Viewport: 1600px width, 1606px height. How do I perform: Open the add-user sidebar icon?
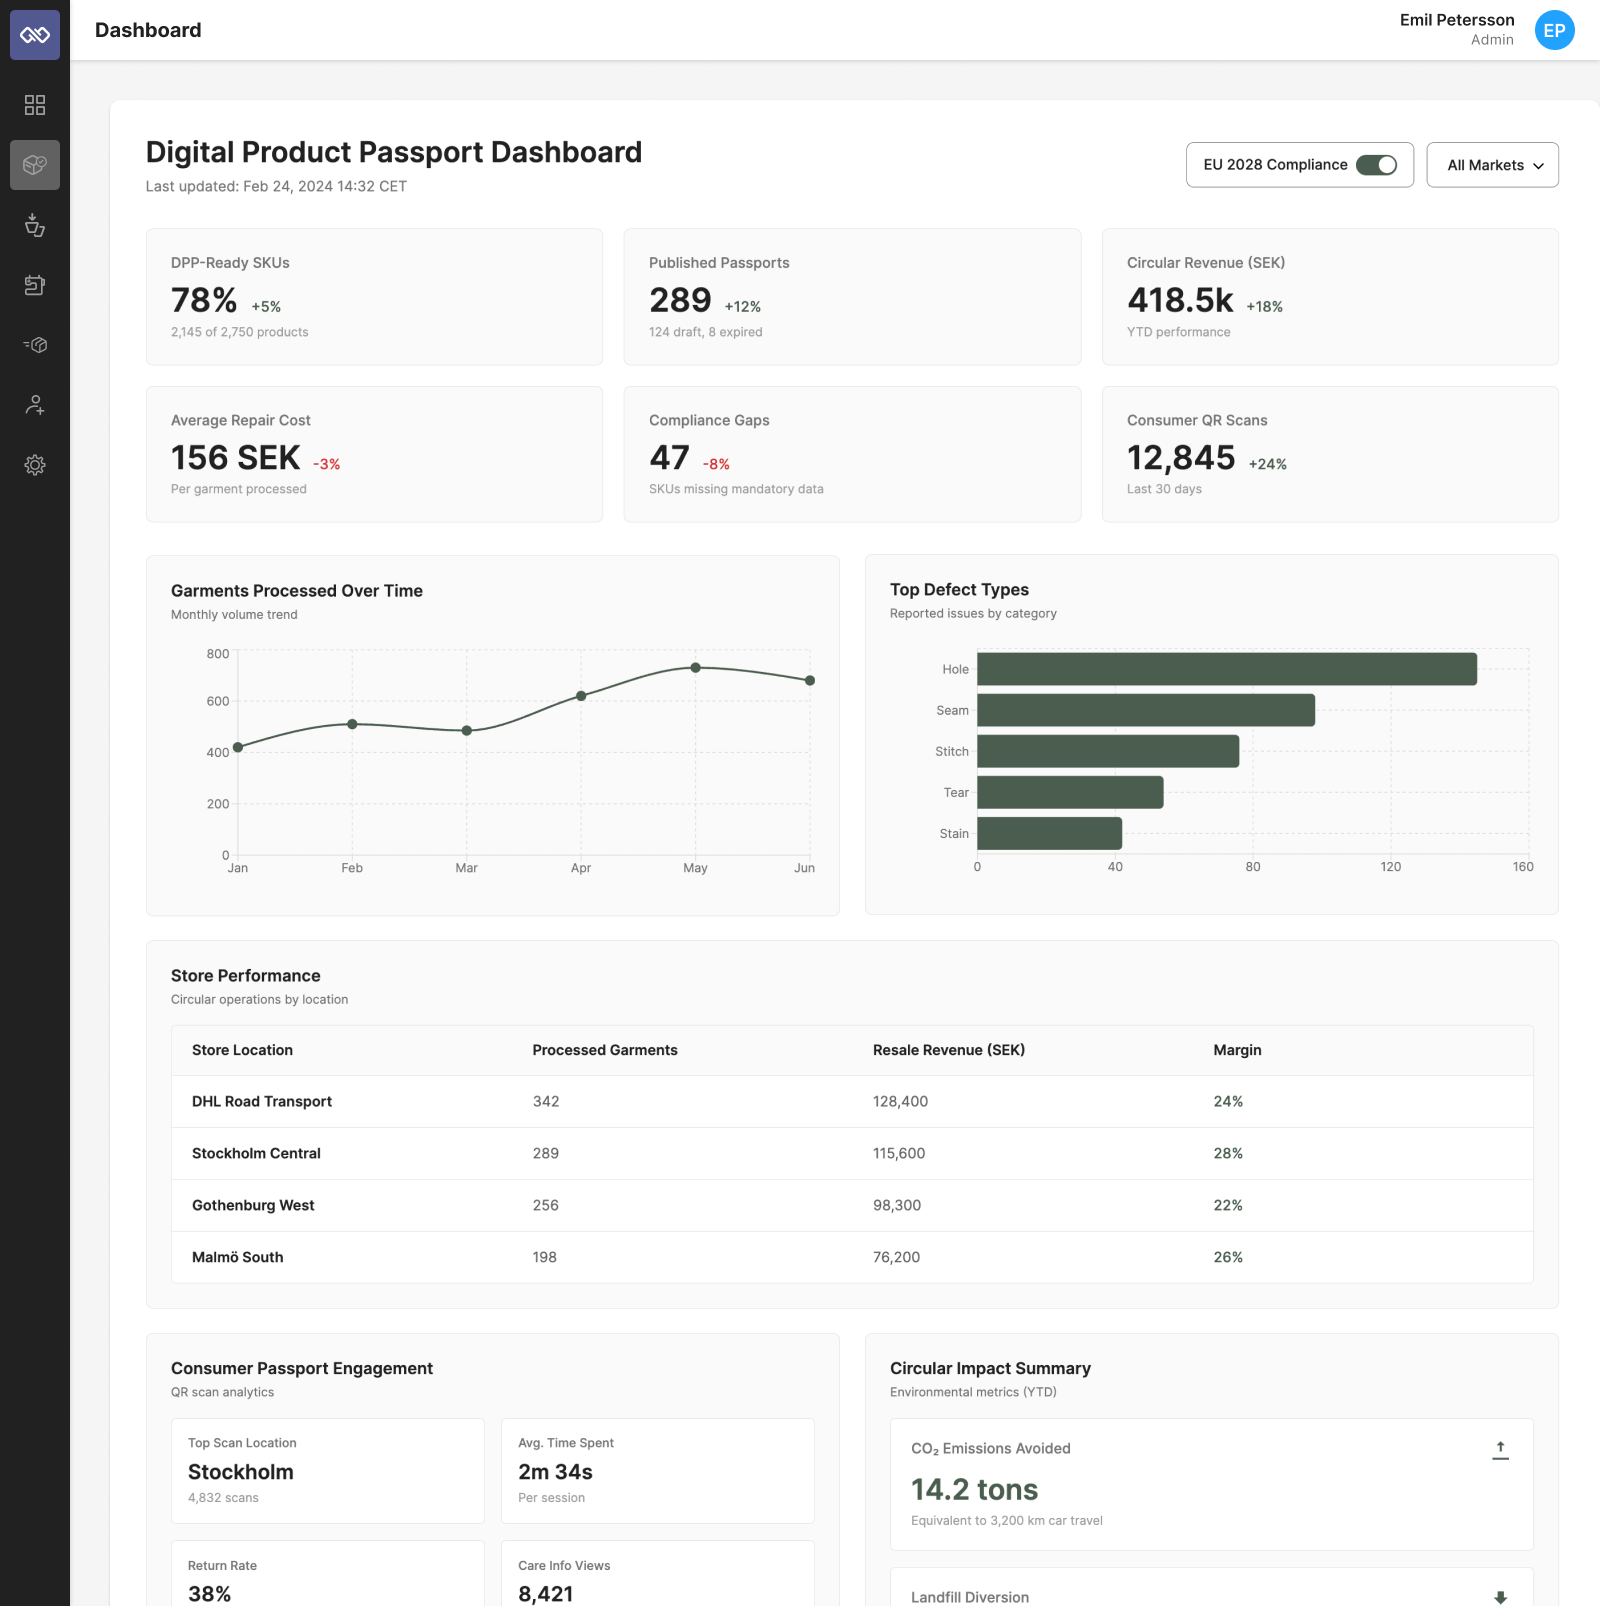tap(35, 405)
